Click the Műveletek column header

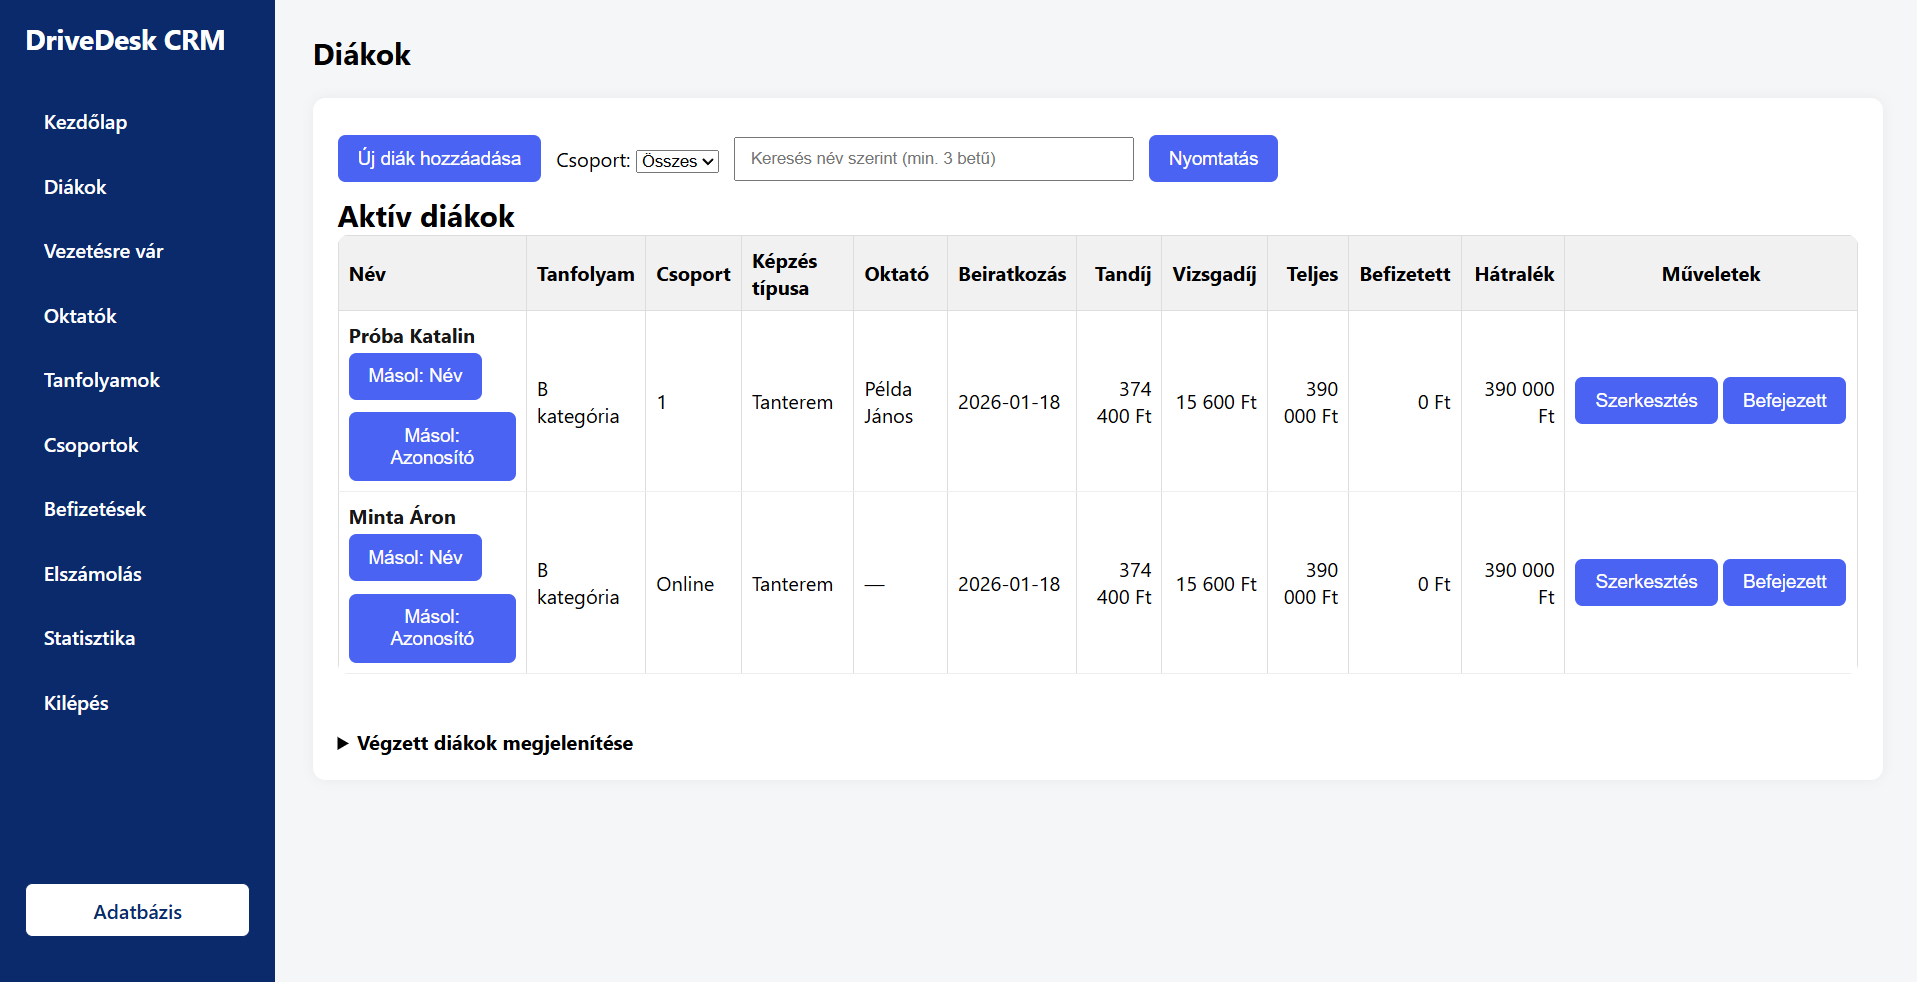pyautogui.click(x=1710, y=274)
